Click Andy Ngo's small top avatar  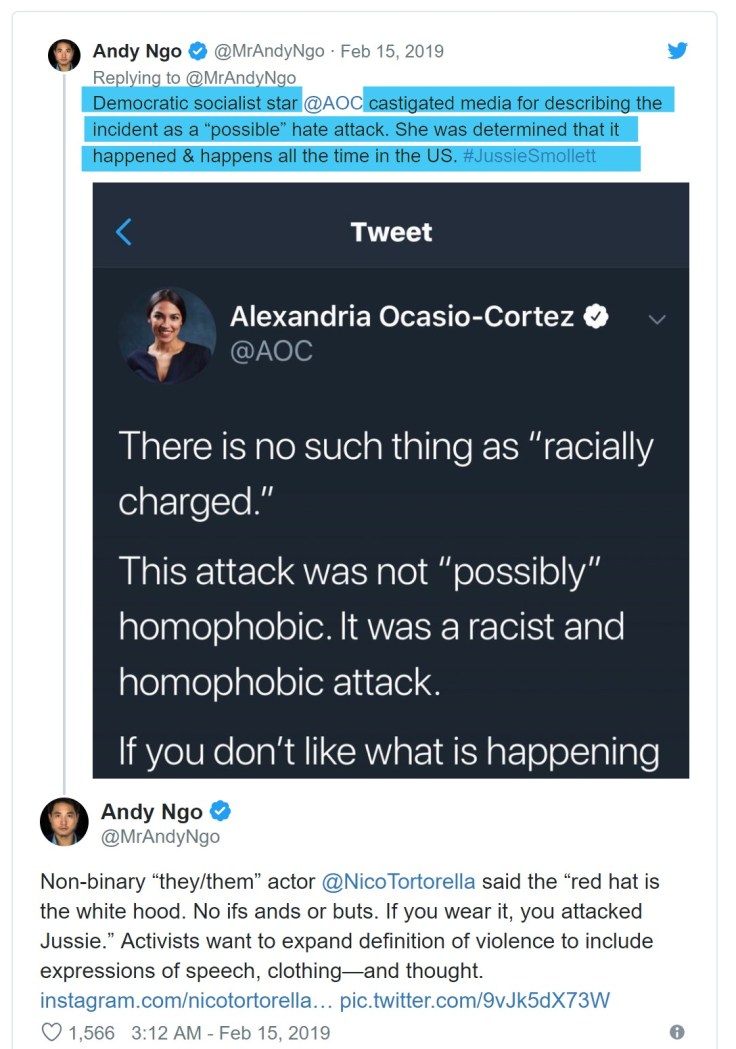pyautogui.click(x=64, y=56)
